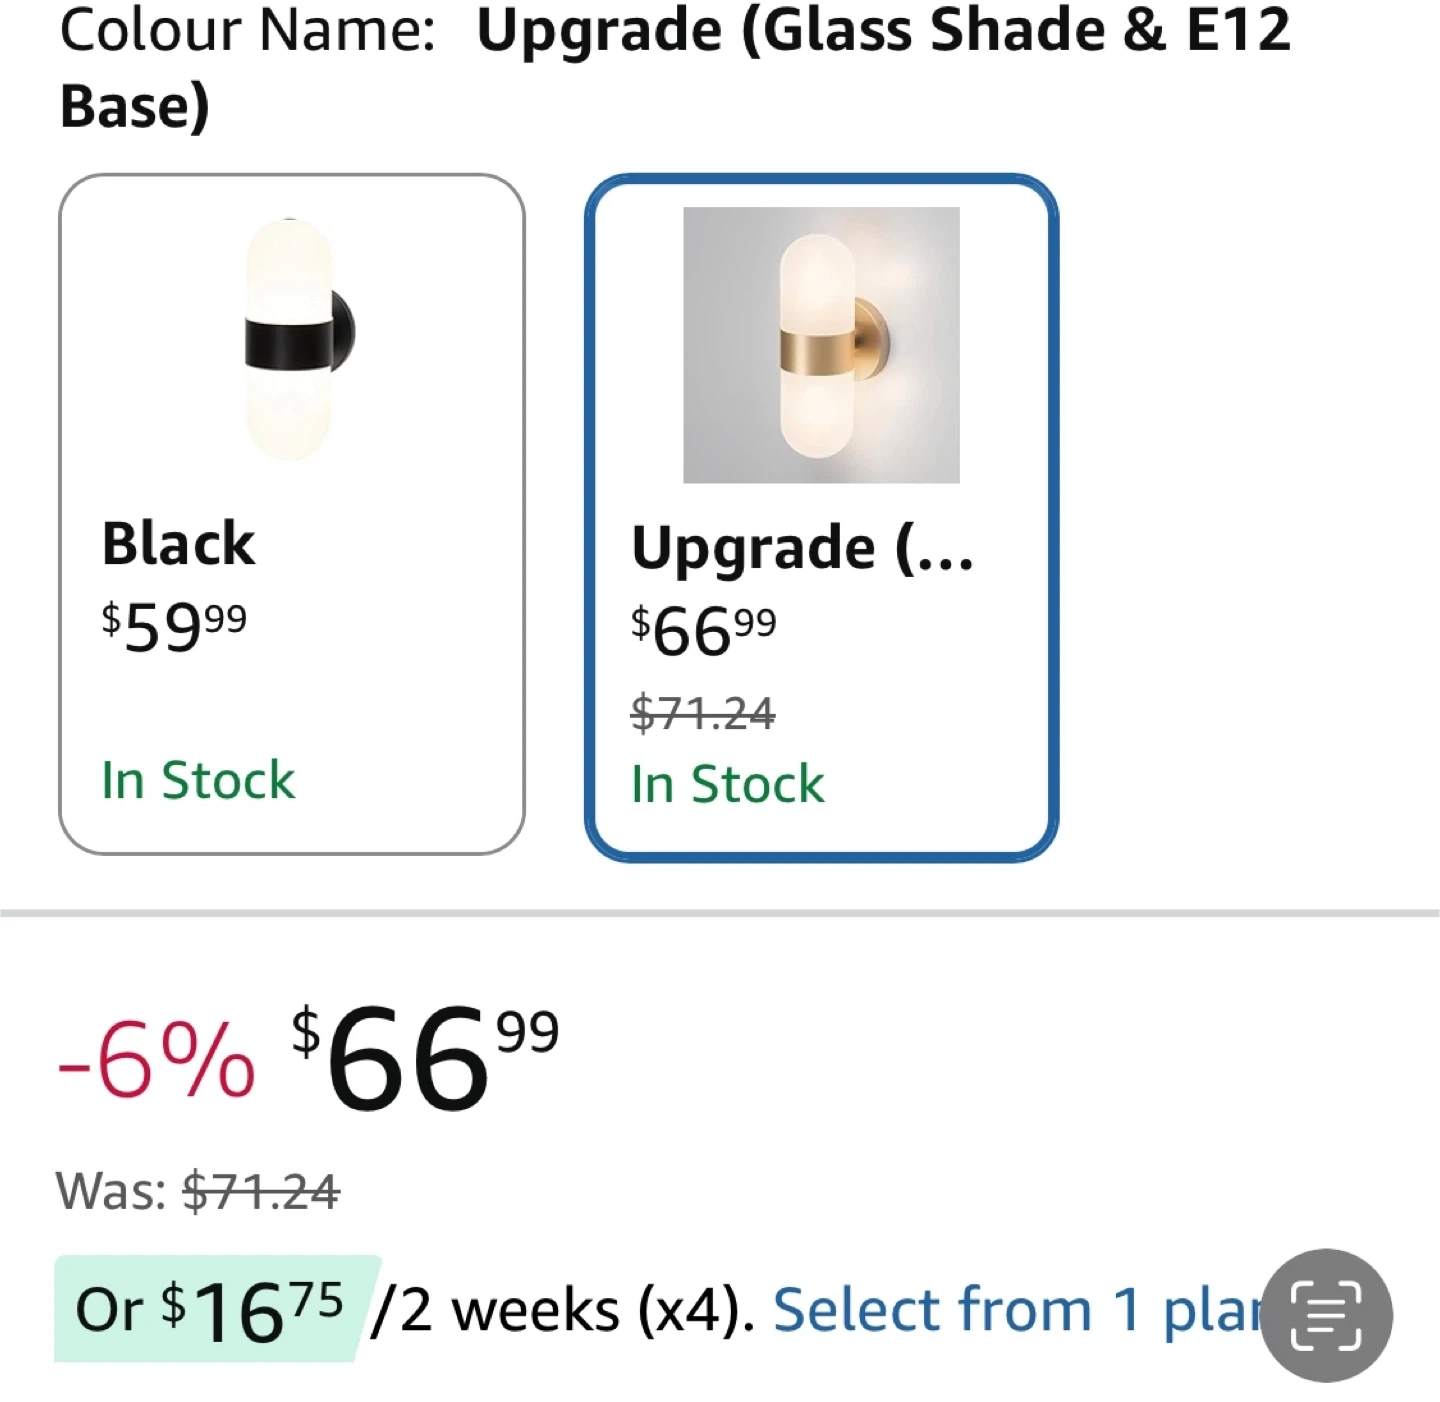
Task: Click the truncated "Upgrade (..." variant label
Action: click(x=802, y=548)
